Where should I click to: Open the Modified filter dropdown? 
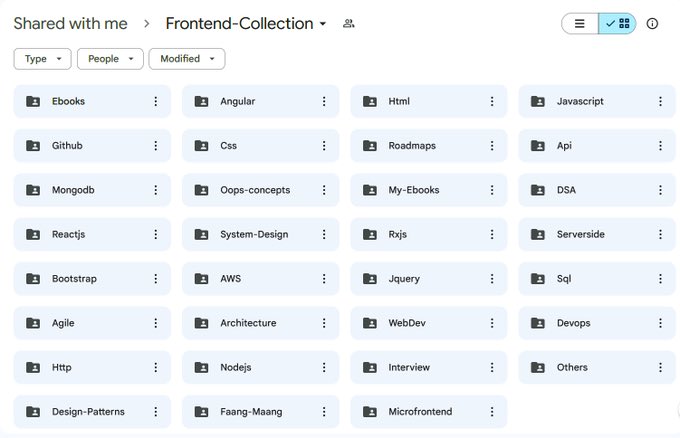point(187,59)
